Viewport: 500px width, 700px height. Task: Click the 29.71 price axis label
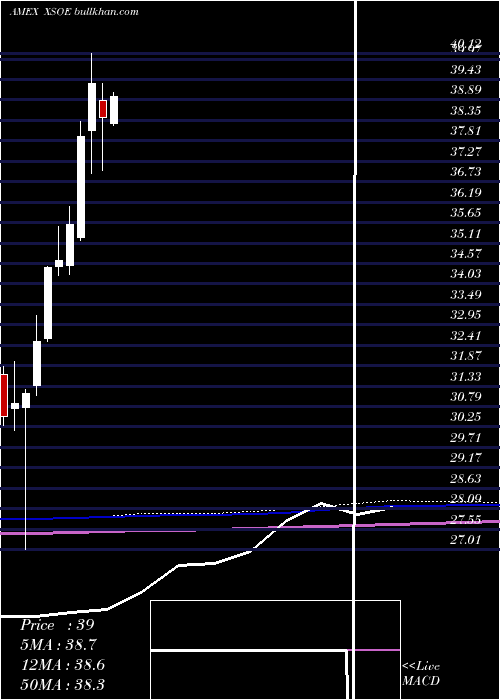point(466,438)
